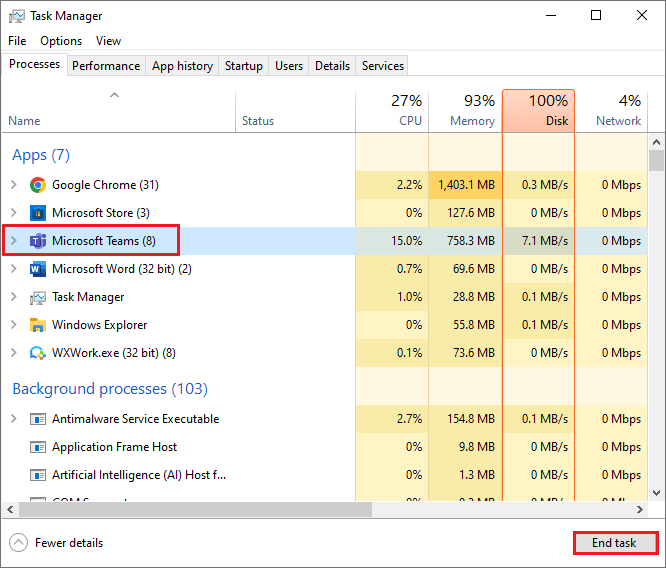Select the Apps (7) group heading
This screenshot has width=666, height=568.
[x=41, y=155]
